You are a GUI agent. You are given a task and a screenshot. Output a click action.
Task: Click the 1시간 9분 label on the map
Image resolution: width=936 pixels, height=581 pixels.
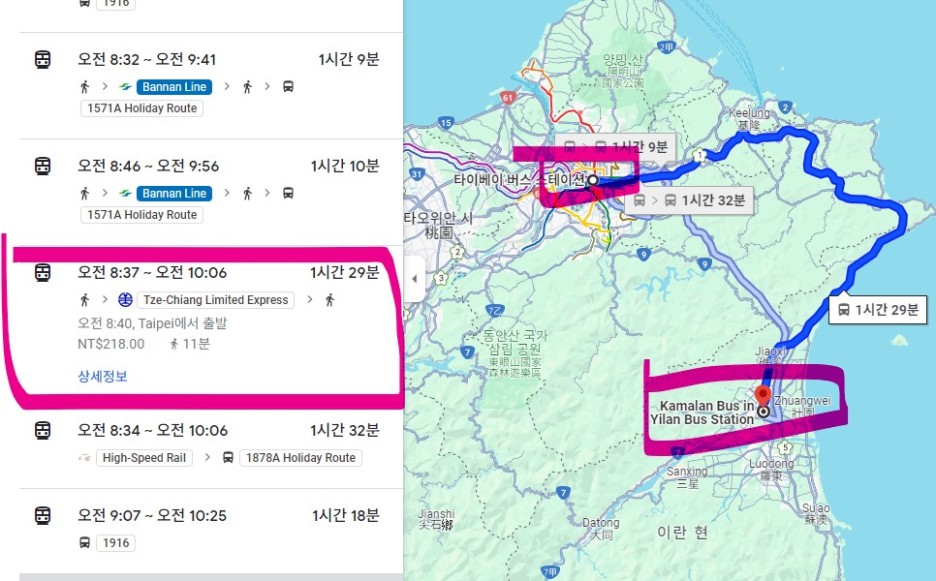point(615,147)
